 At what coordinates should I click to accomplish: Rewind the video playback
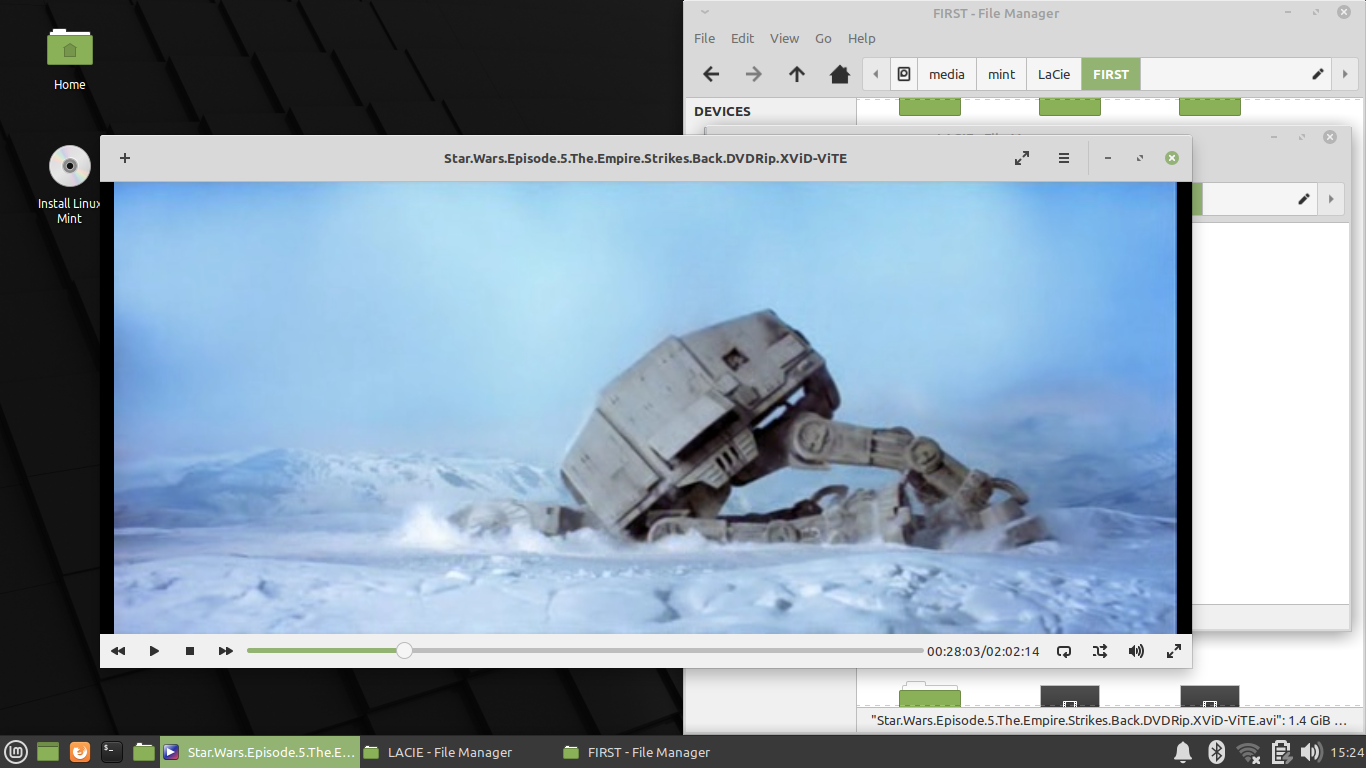point(118,651)
